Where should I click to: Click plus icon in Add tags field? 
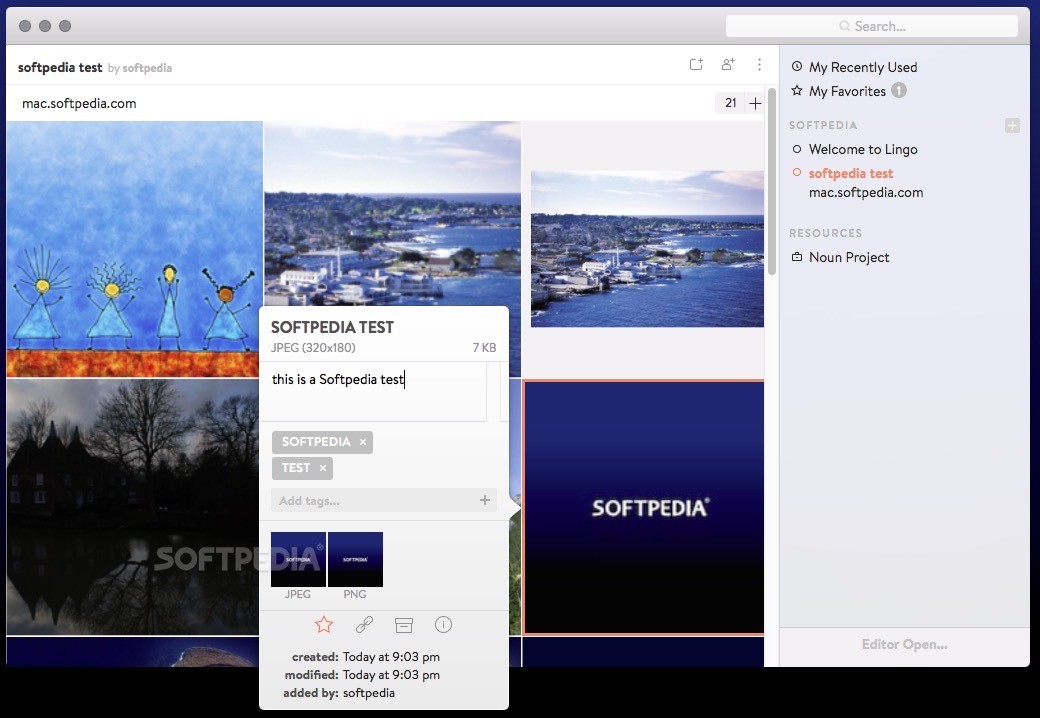(485, 501)
